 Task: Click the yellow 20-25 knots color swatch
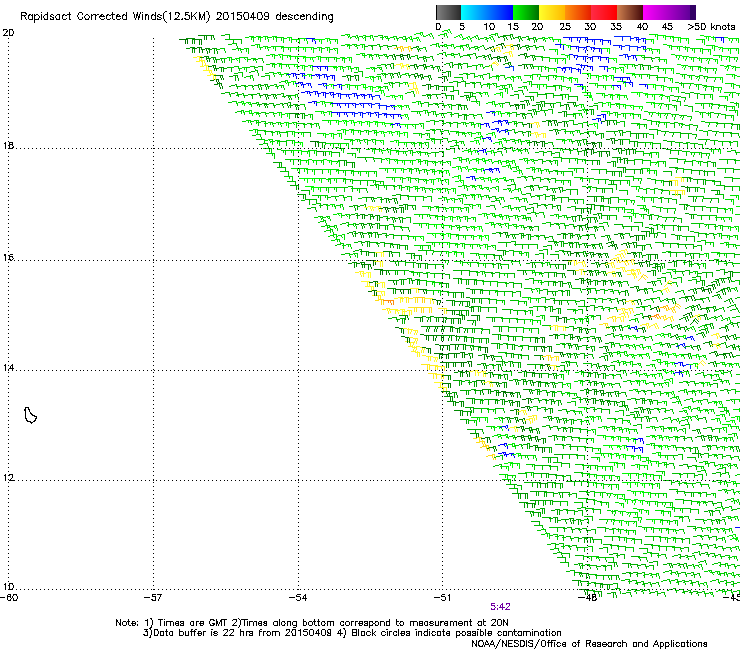coord(552,12)
